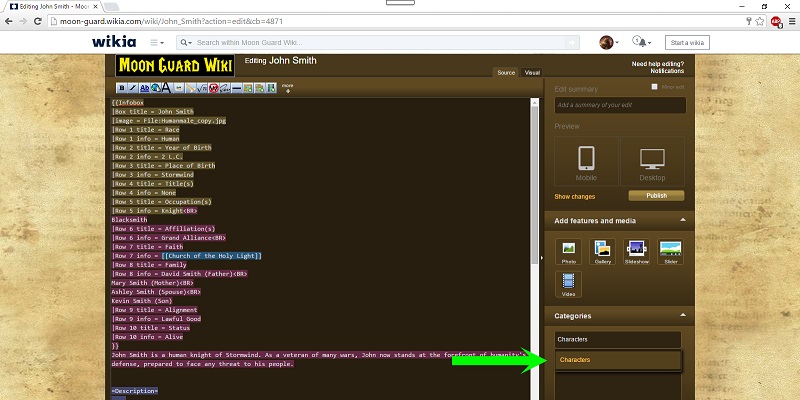
Task: Show more toolbar tools
Action: tap(288, 88)
